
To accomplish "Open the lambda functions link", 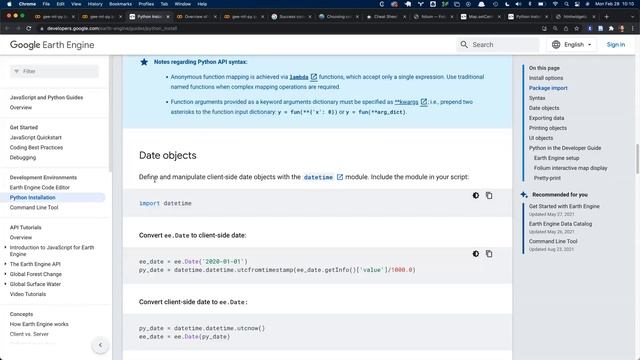I will 303,77.
